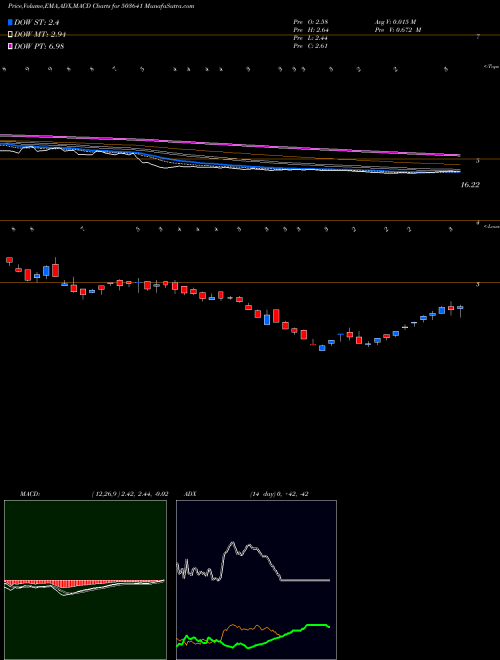500x660 pixels.
Task: Click the 'Avg V: 0.015 M' value
Action: [395, 21]
